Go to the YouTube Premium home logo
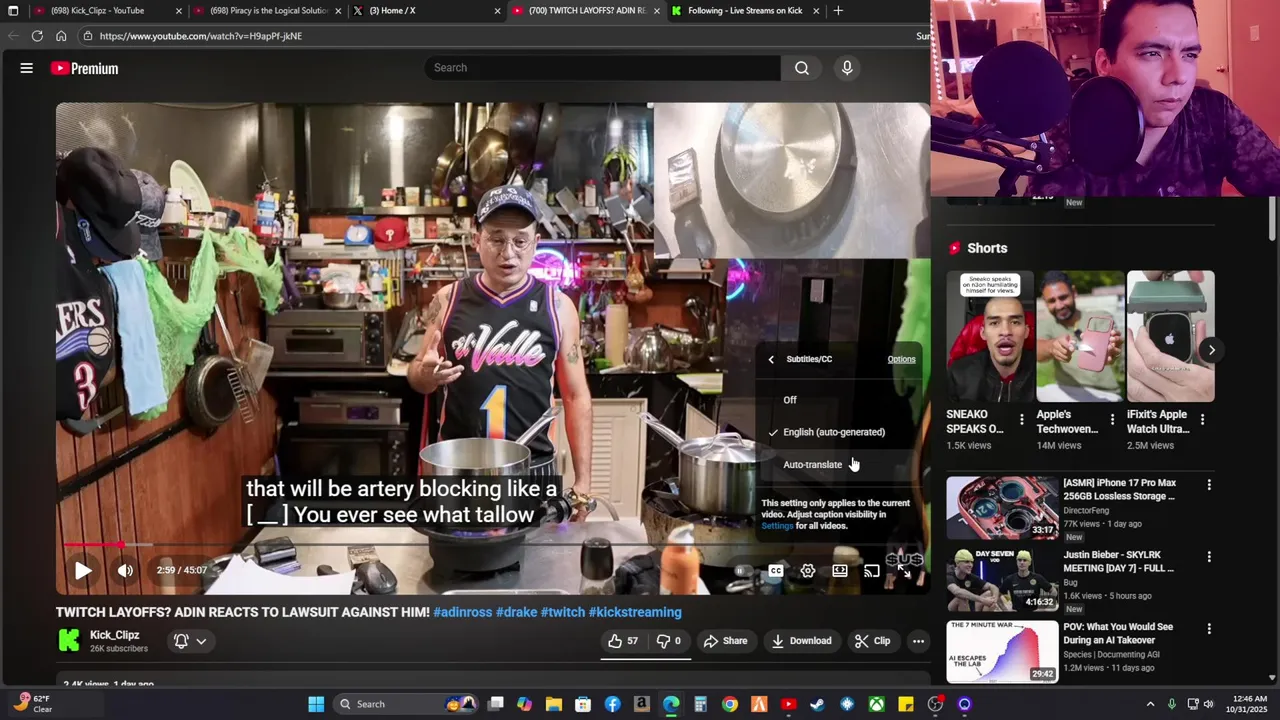 pyautogui.click(x=85, y=68)
